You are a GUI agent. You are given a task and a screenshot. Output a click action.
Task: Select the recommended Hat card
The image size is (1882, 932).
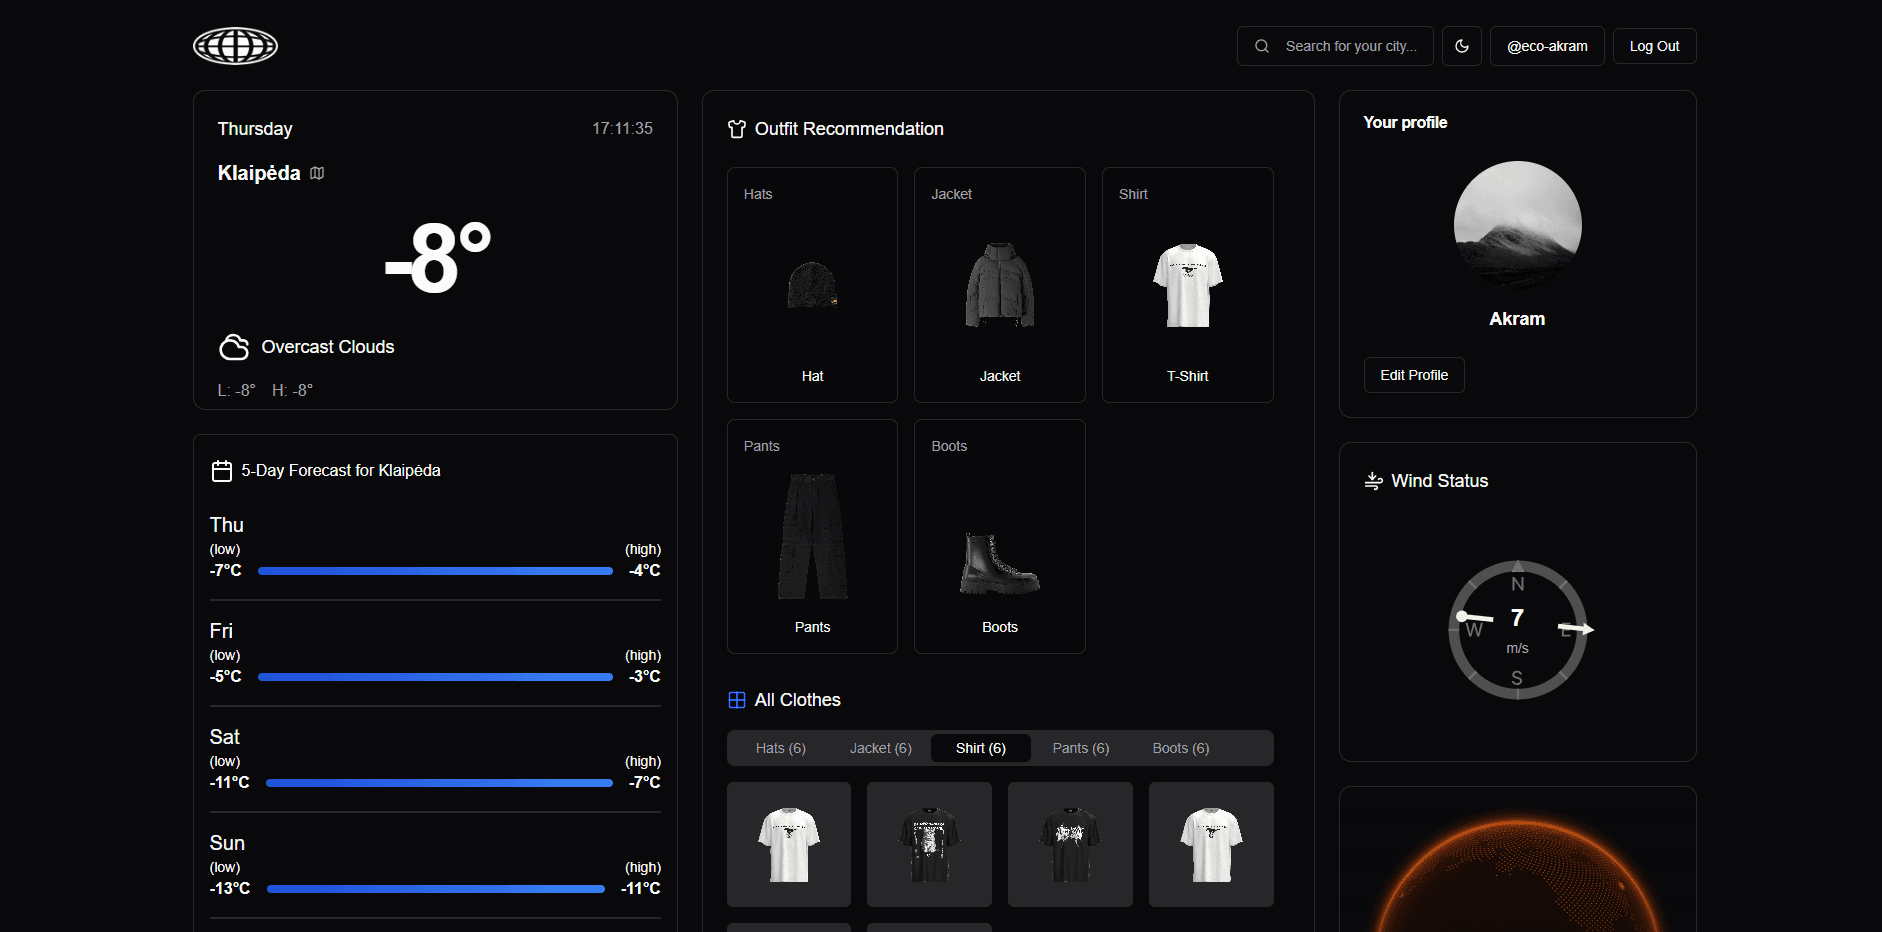tap(812, 285)
